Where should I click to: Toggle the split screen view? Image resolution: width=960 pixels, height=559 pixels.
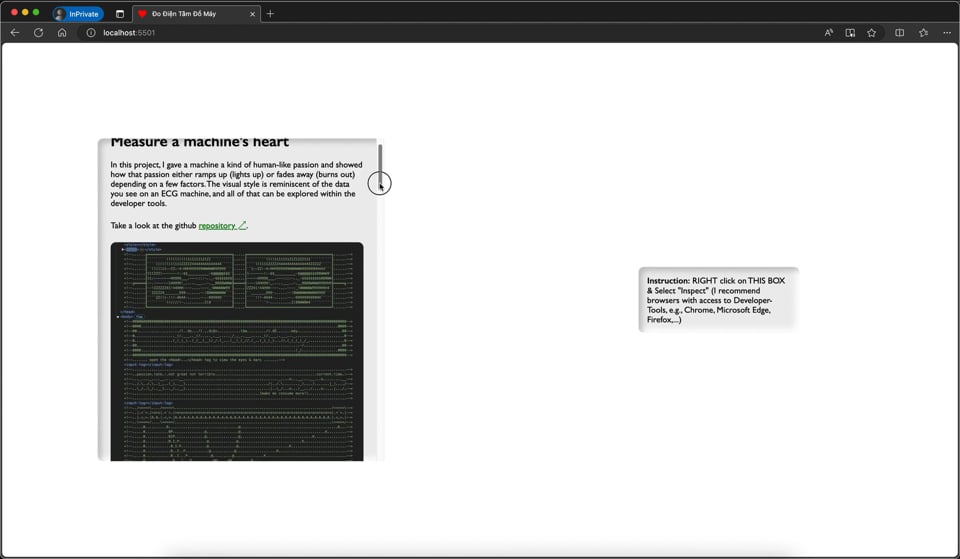(899, 32)
